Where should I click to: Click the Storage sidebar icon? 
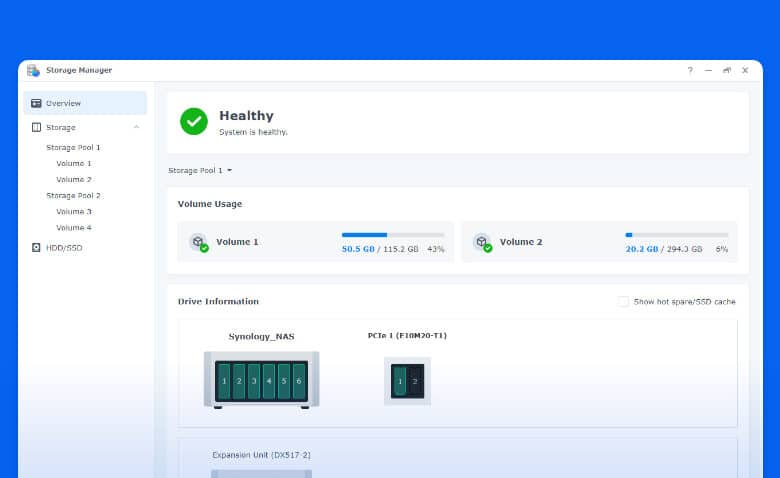pos(36,127)
